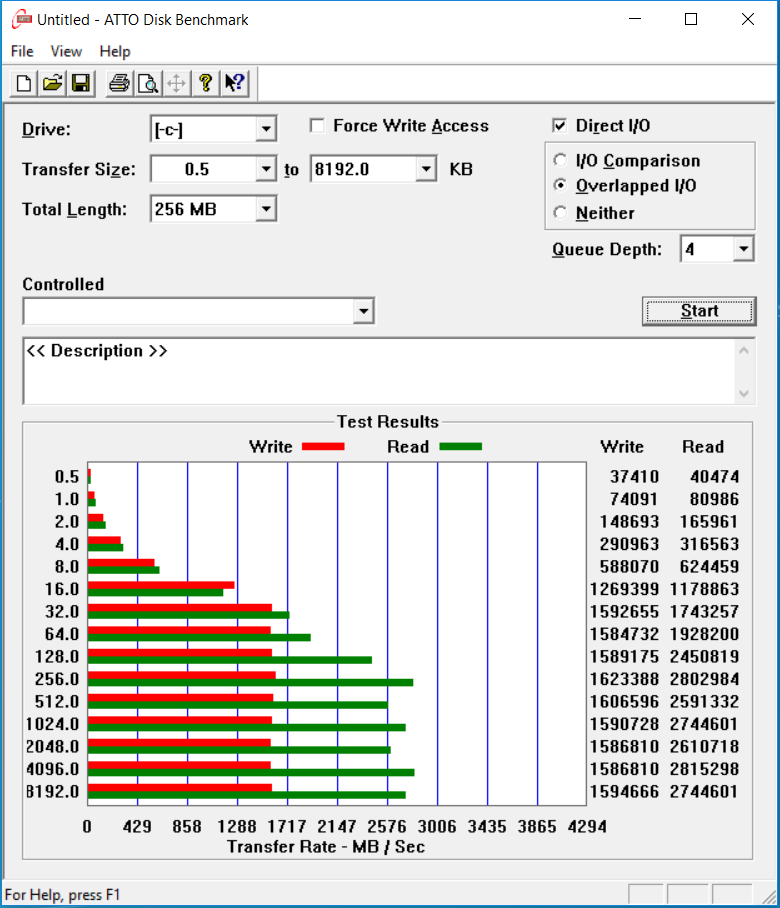
Task: Click the 8192.0 row label in chart
Action: (x=53, y=791)
